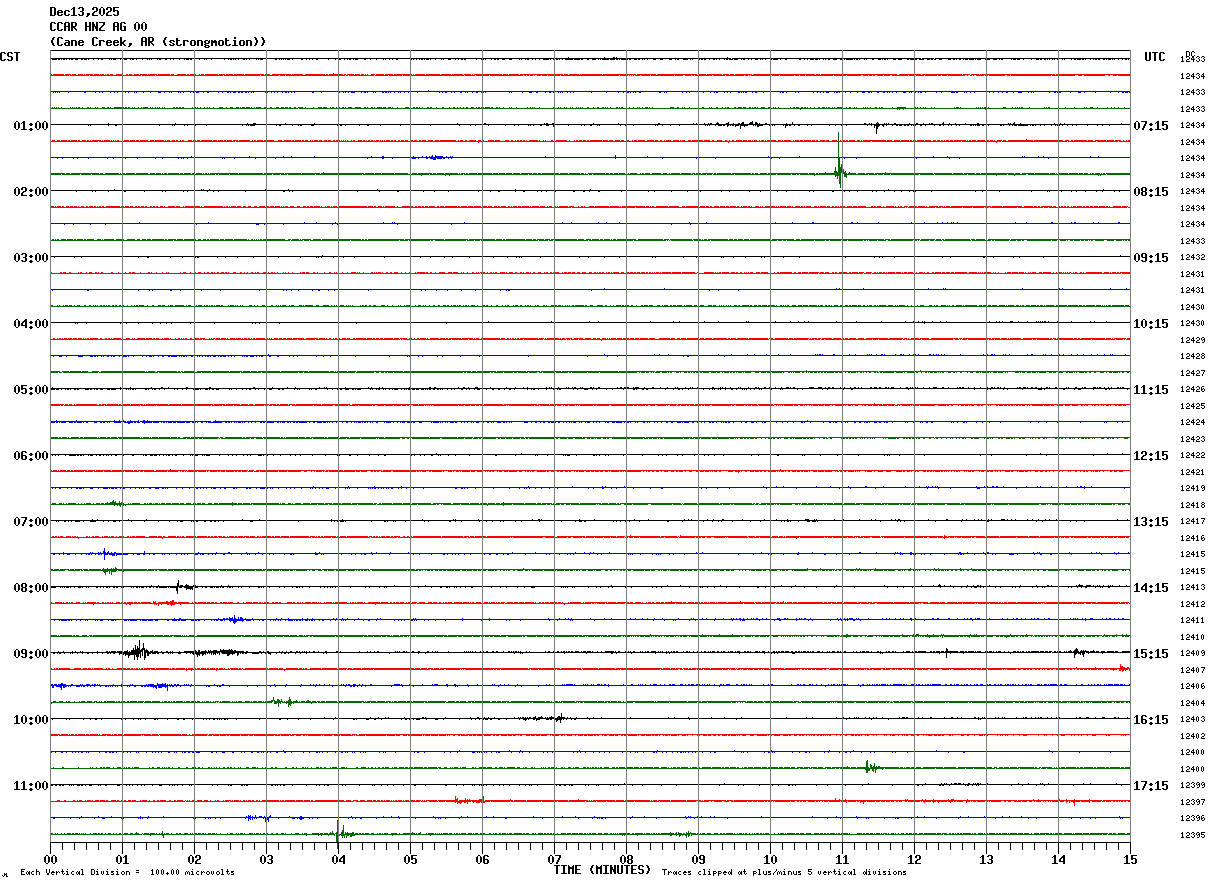This screenshot has width=1210, height=886.
Task: Click the CST timezone label
Action: [x=10, y=57]
